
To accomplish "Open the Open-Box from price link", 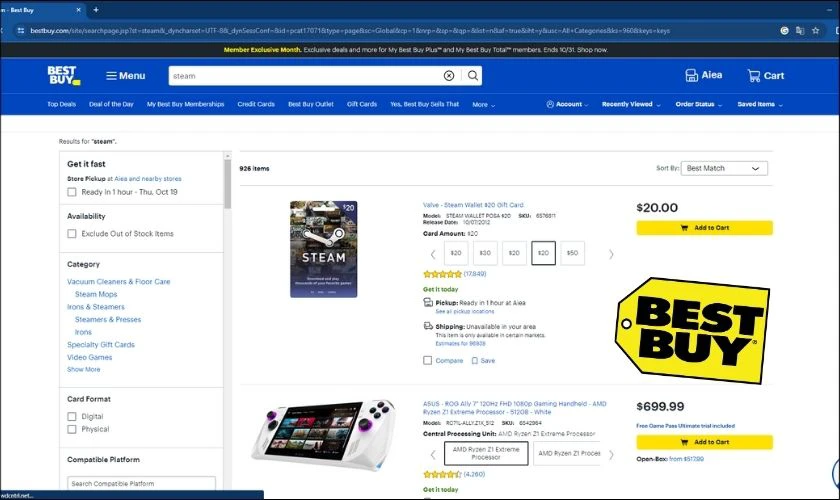I will coord(686,459).
